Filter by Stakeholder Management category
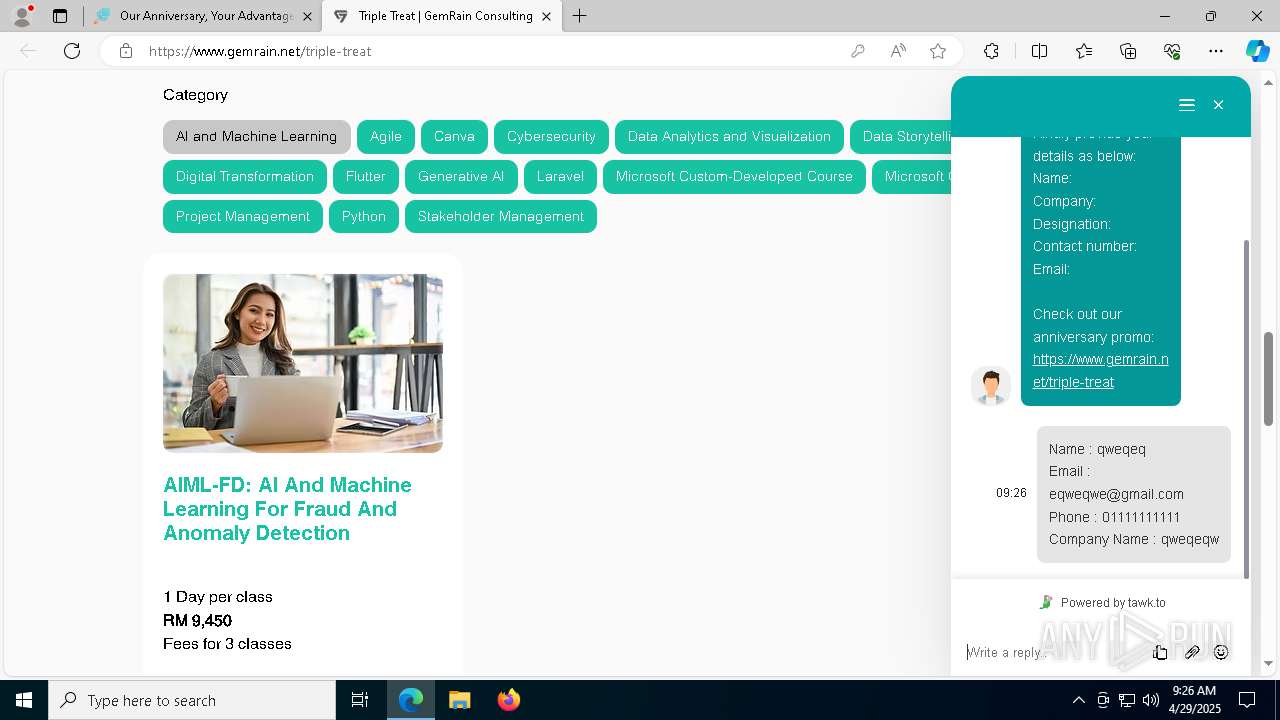1280x720 pixels. point(501,216)
